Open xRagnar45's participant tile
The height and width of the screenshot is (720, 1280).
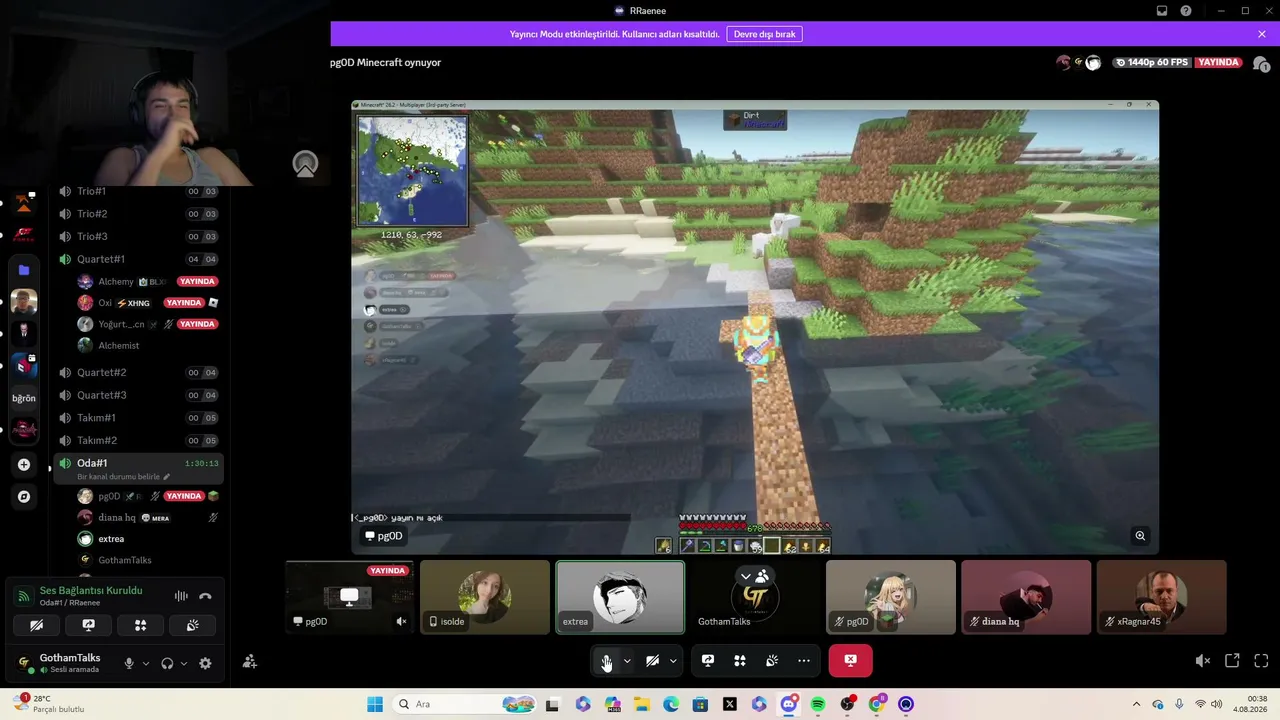(x=1161, y=597)
